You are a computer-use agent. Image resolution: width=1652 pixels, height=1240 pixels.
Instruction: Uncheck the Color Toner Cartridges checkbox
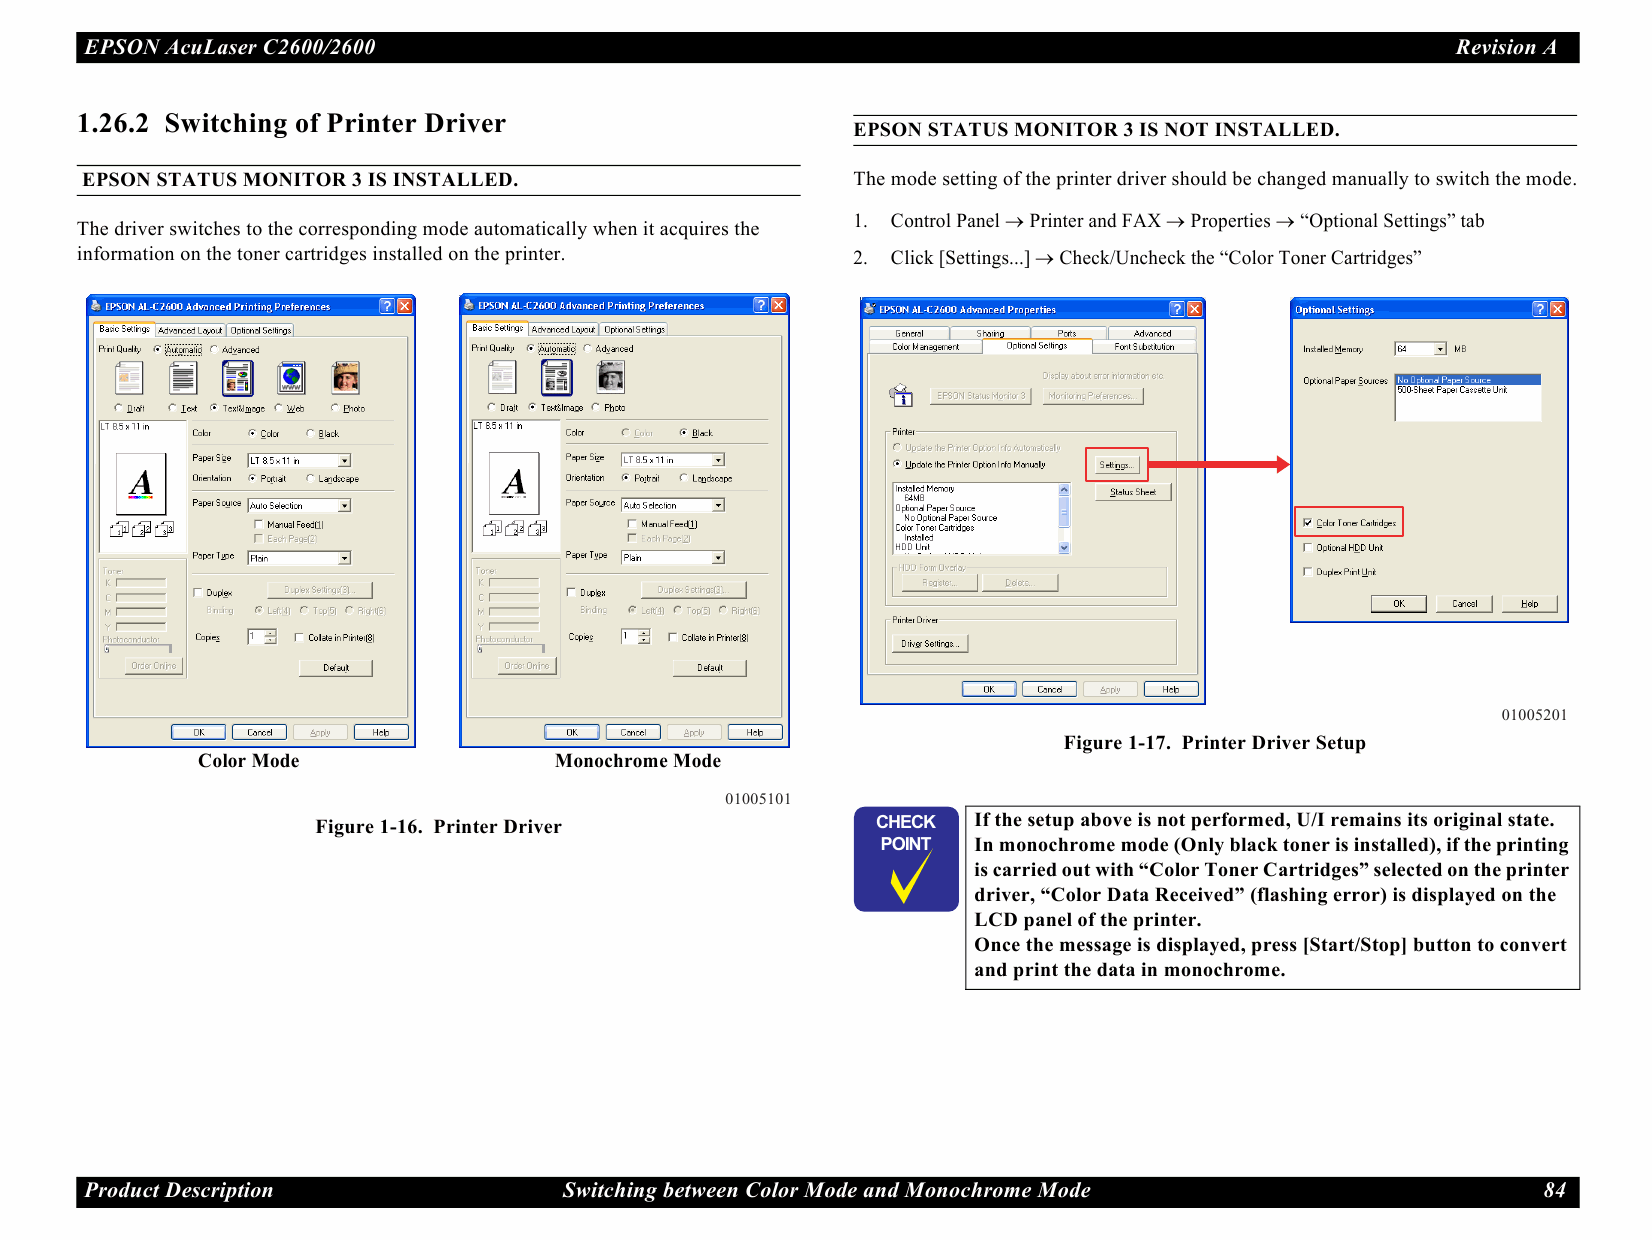click(1308, 523)
